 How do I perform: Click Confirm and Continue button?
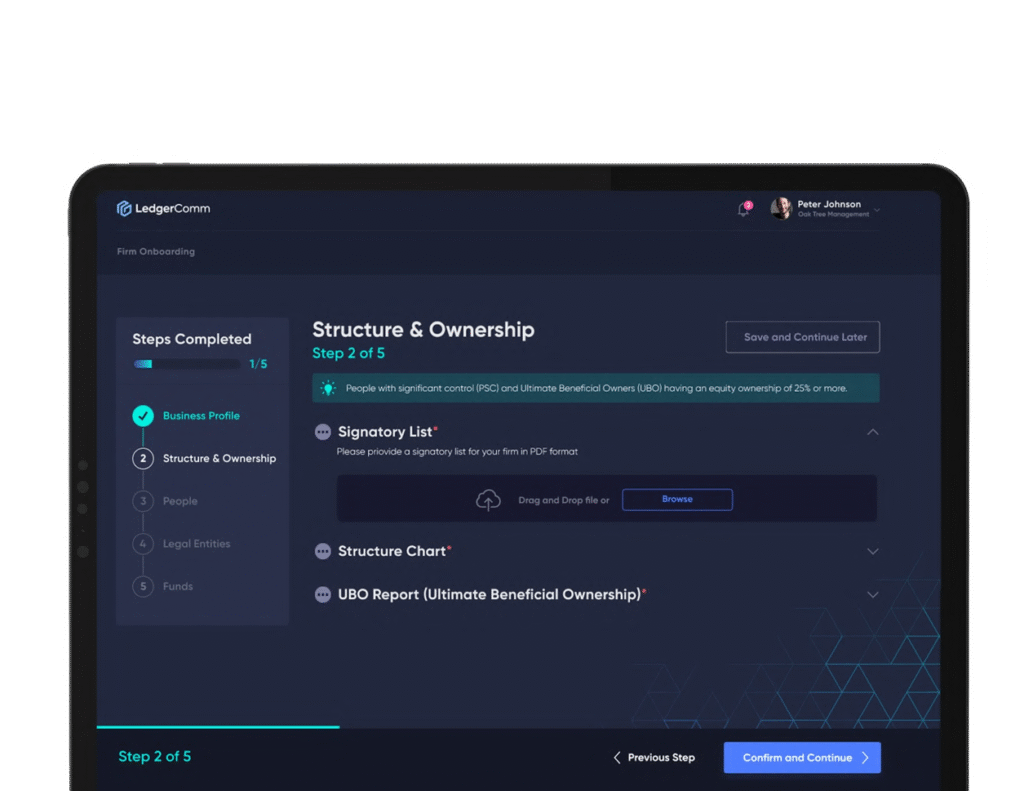(801, 758)
